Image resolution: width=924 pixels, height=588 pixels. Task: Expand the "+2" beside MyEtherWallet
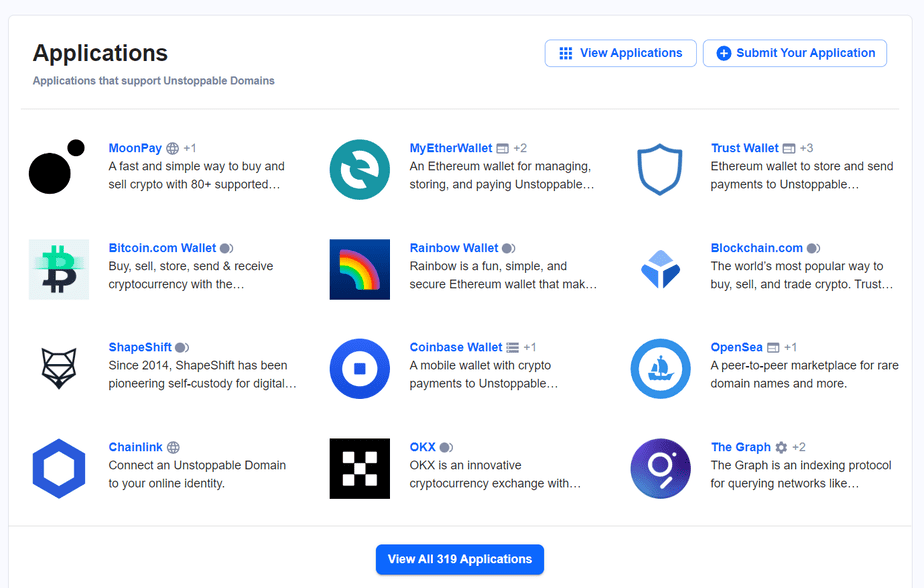(x=520, y=147)
